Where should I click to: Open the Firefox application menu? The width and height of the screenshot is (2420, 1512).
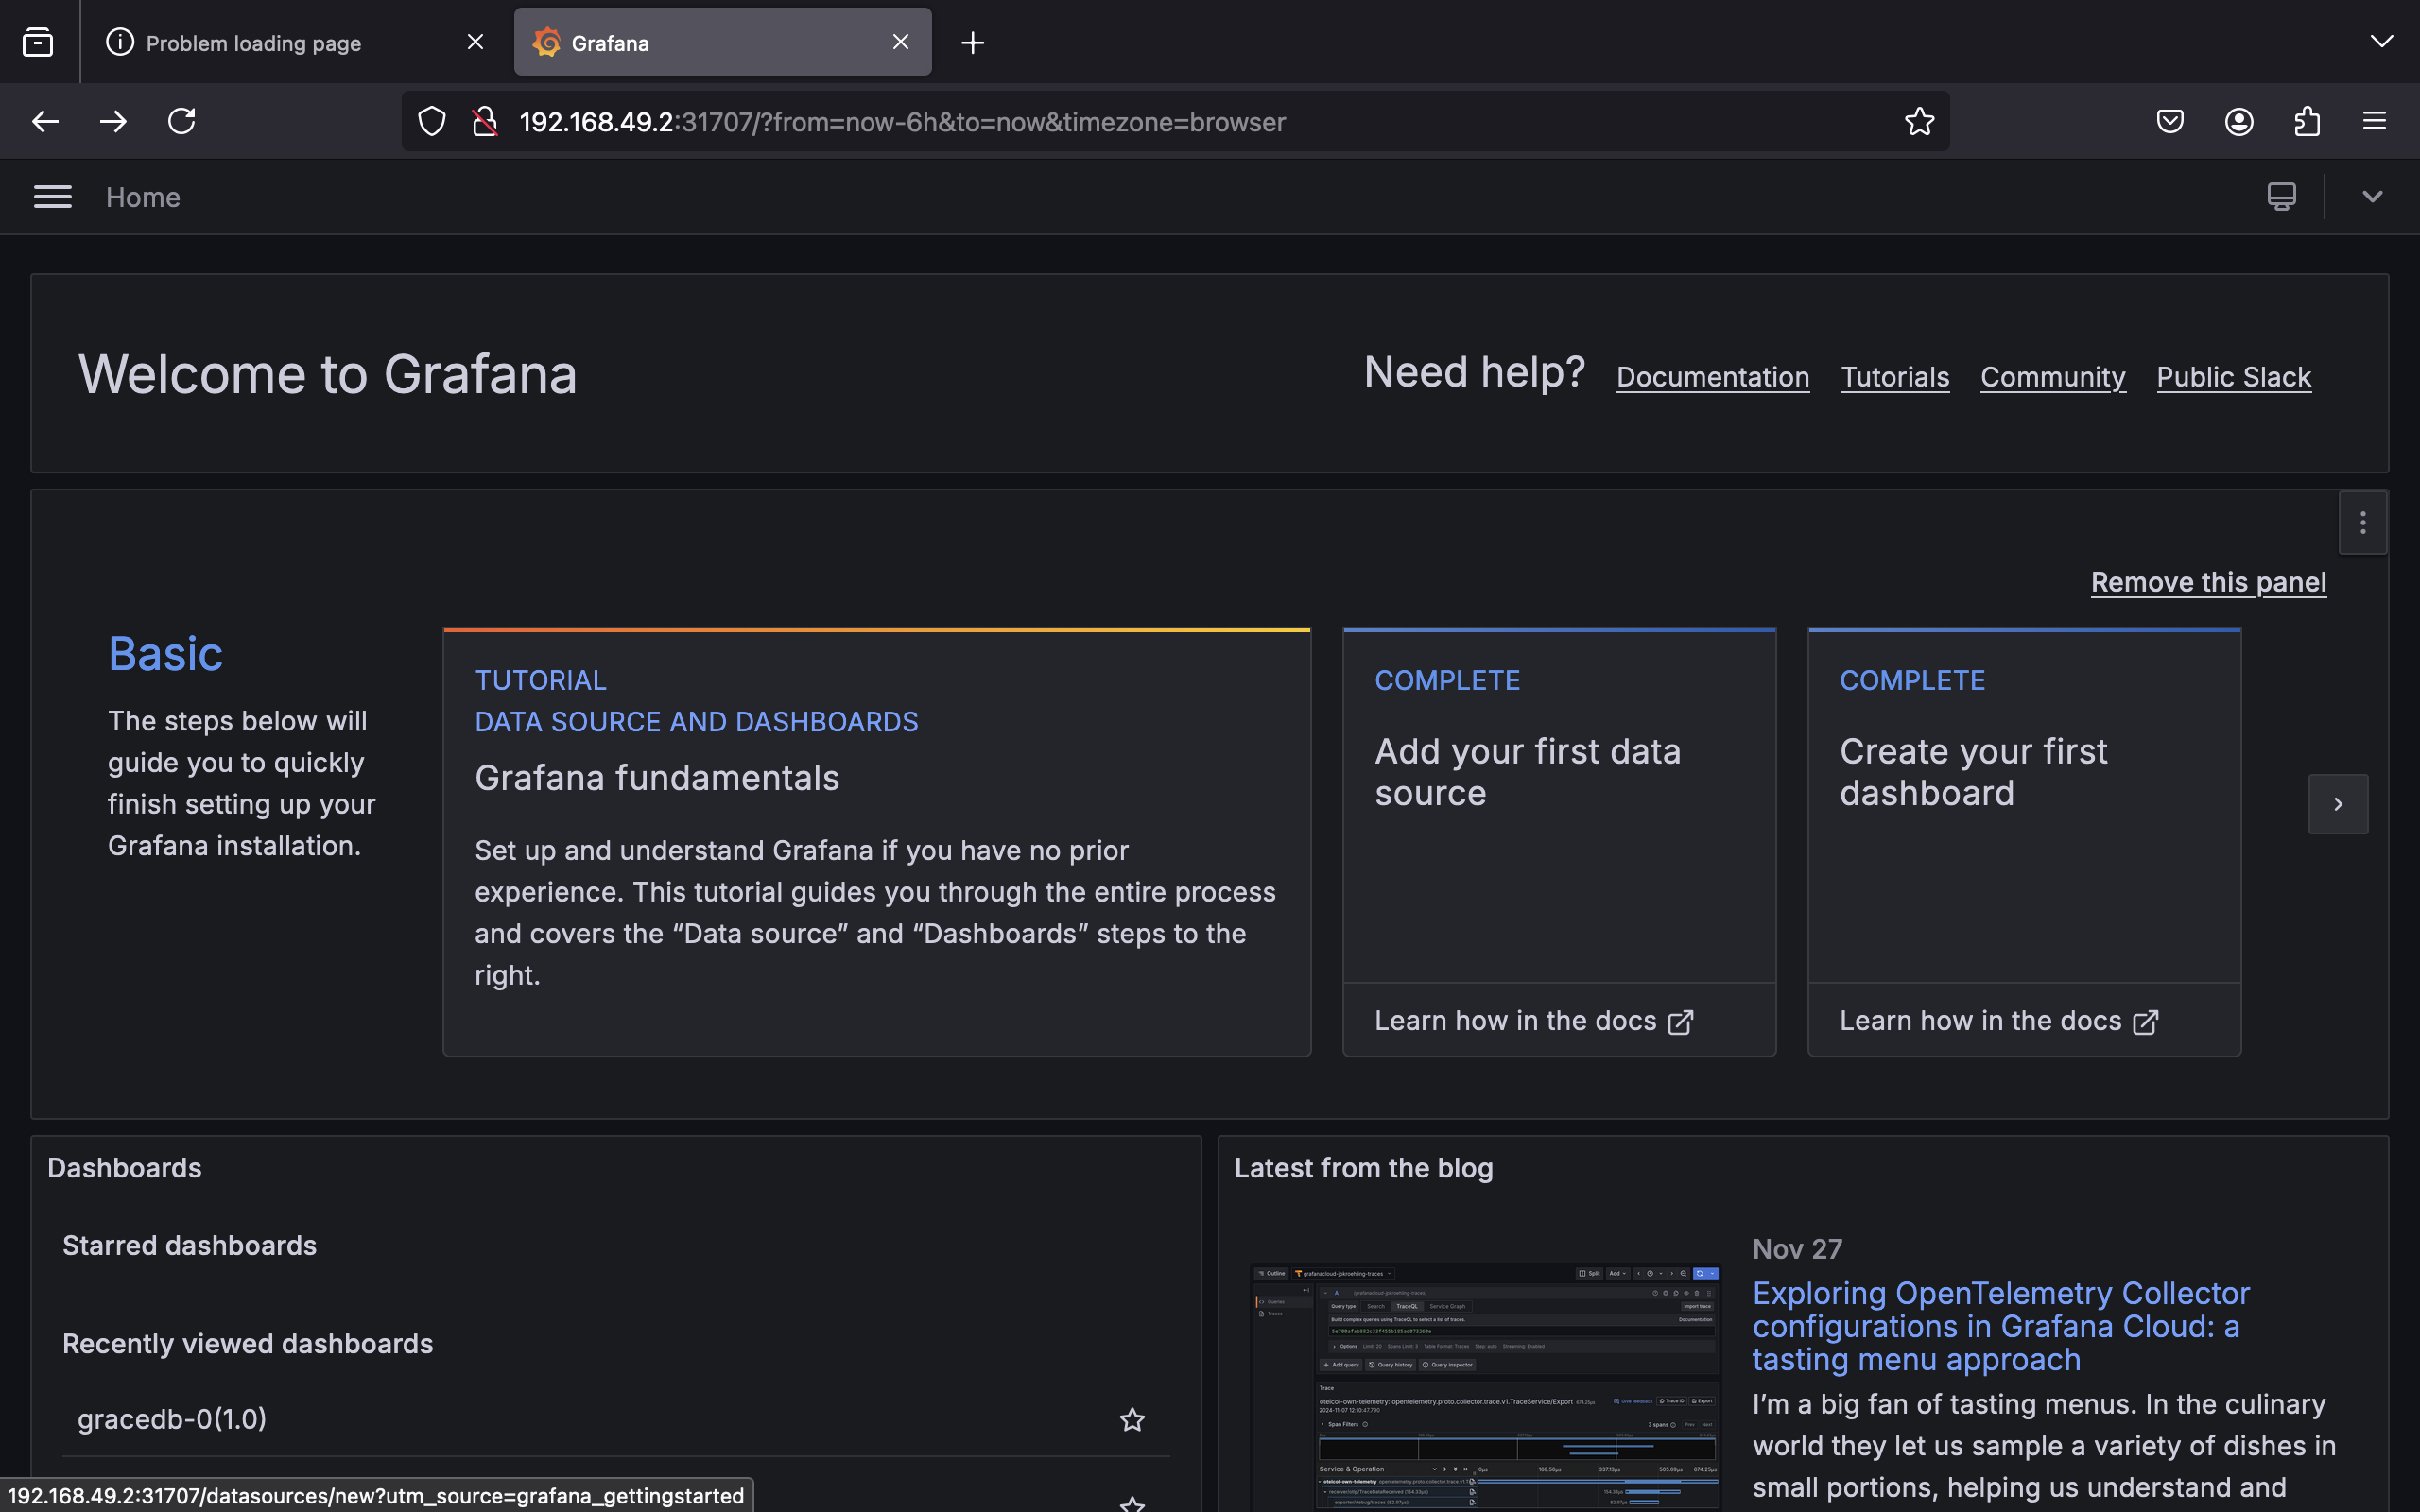click(x=2374, y=122)
